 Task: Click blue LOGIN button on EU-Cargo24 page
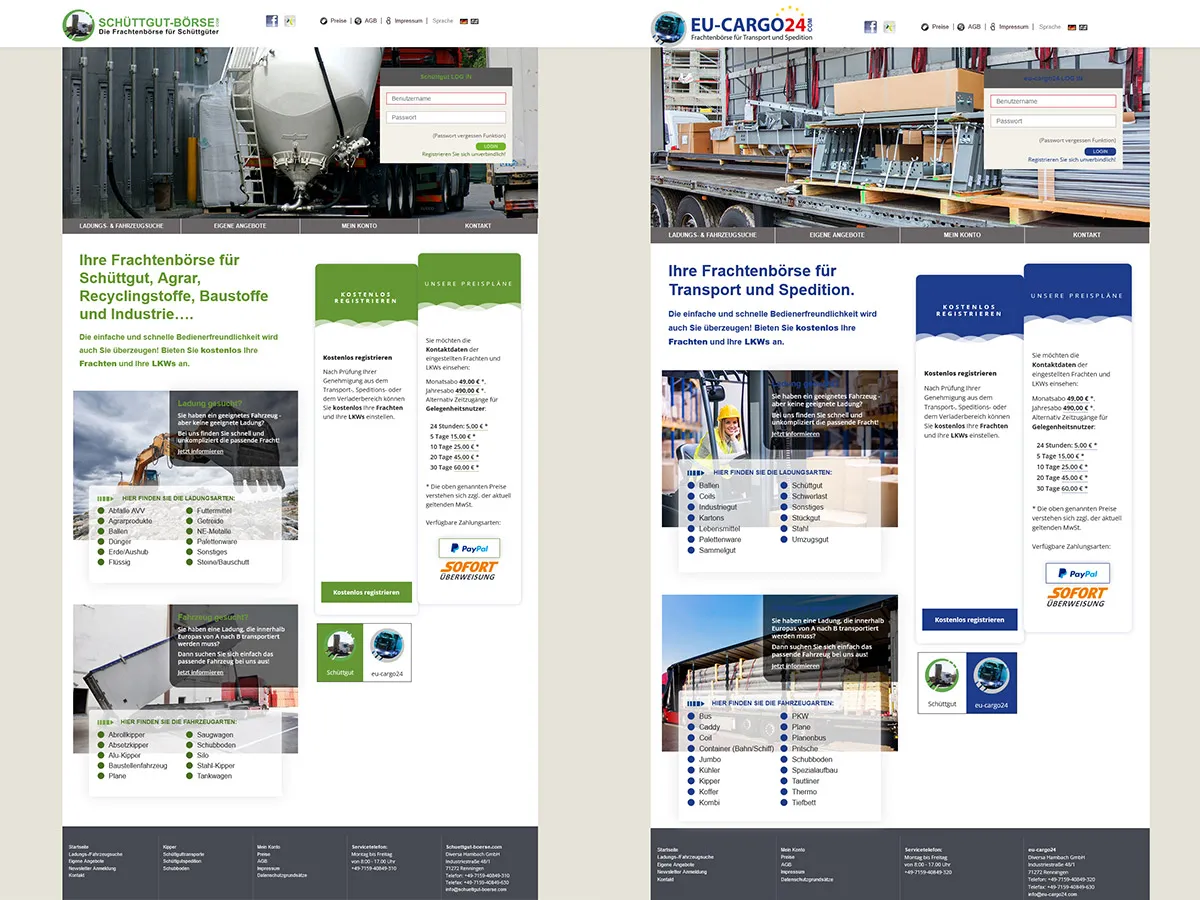click(1100, 151)
